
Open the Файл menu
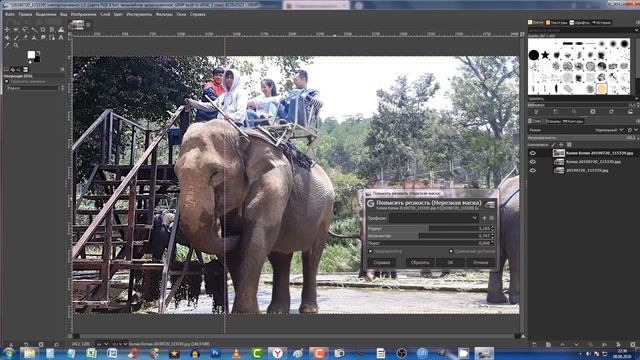coord(10,14)
